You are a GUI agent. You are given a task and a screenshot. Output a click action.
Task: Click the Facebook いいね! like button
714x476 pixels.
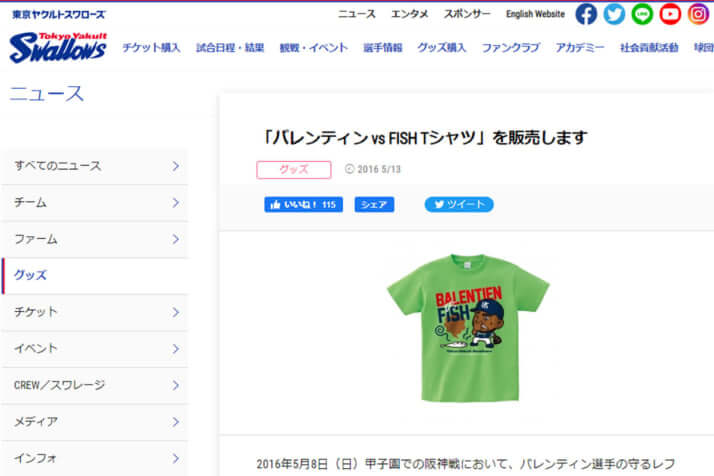(303, 205)
